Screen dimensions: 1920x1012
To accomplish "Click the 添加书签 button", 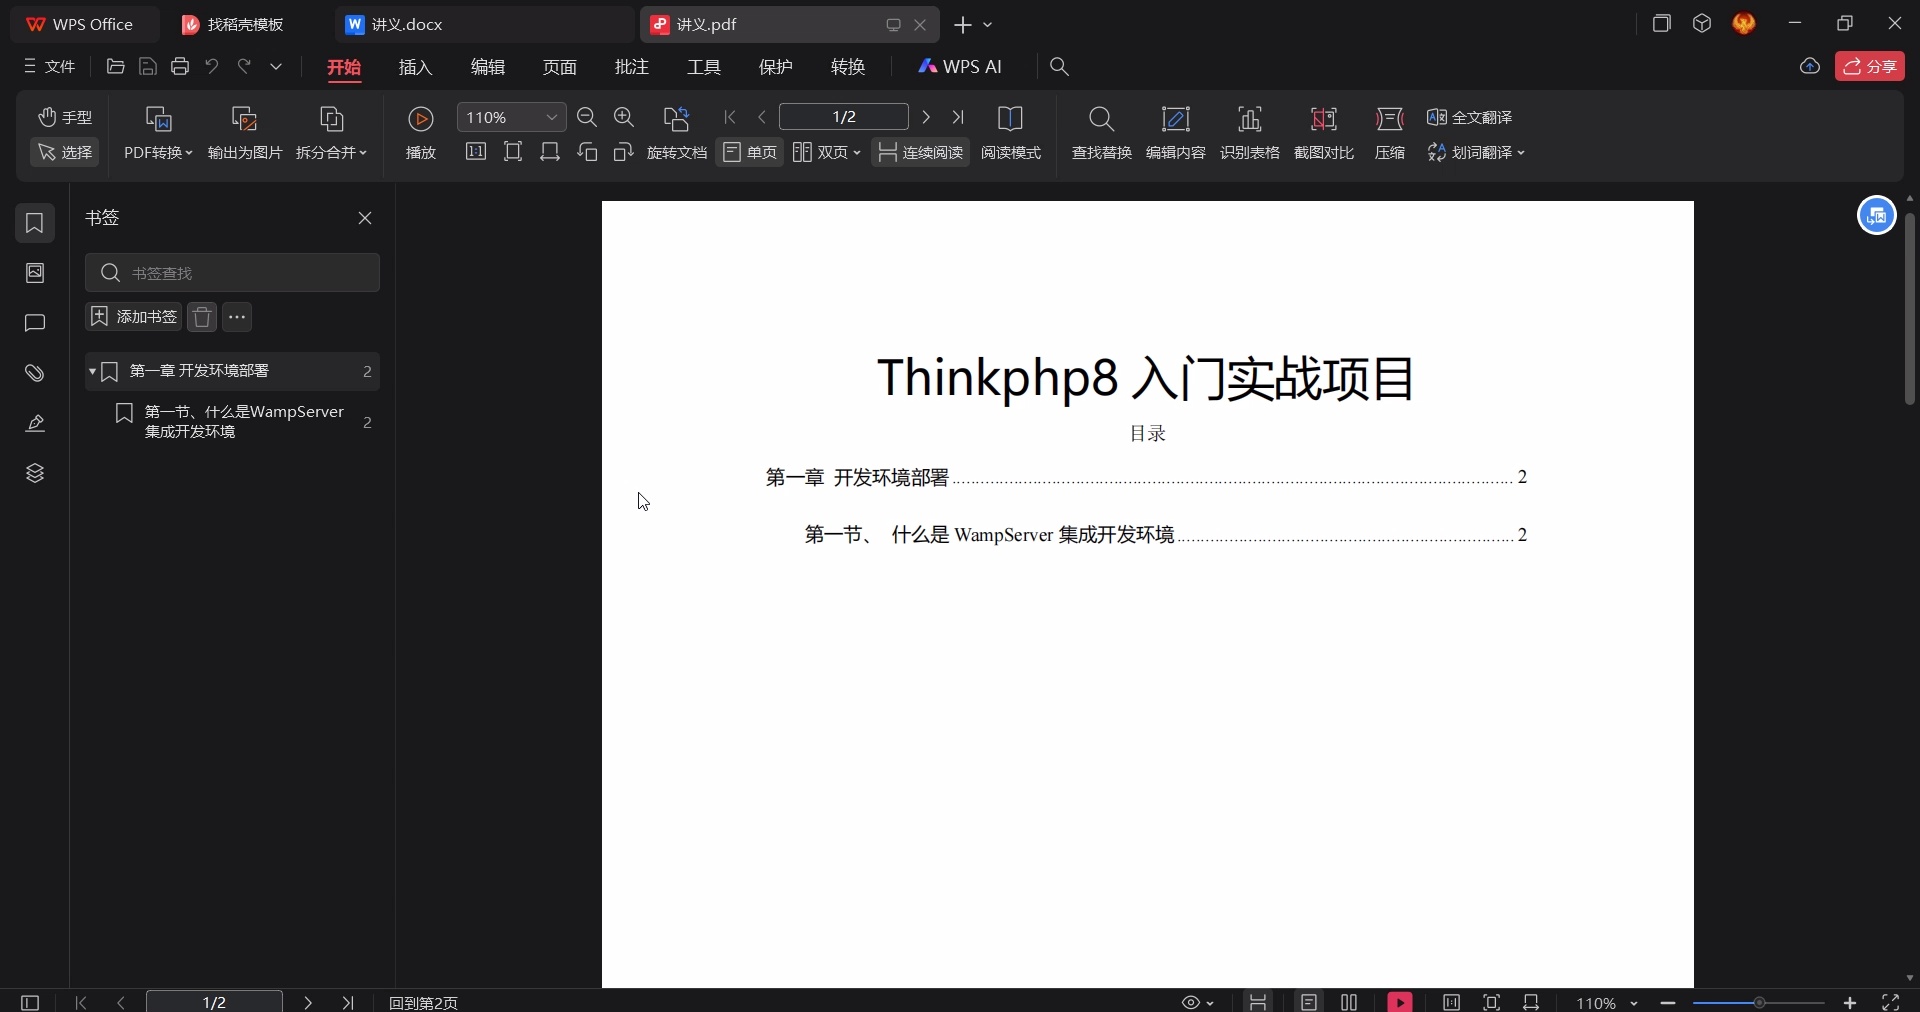I will [133, 317].
